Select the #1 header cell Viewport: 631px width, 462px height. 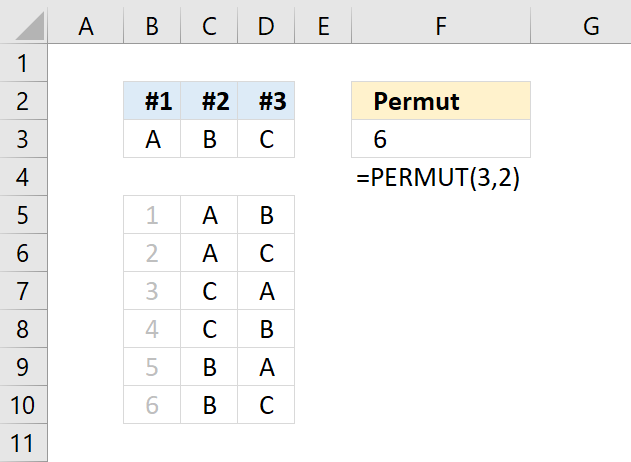coord(152,101)
